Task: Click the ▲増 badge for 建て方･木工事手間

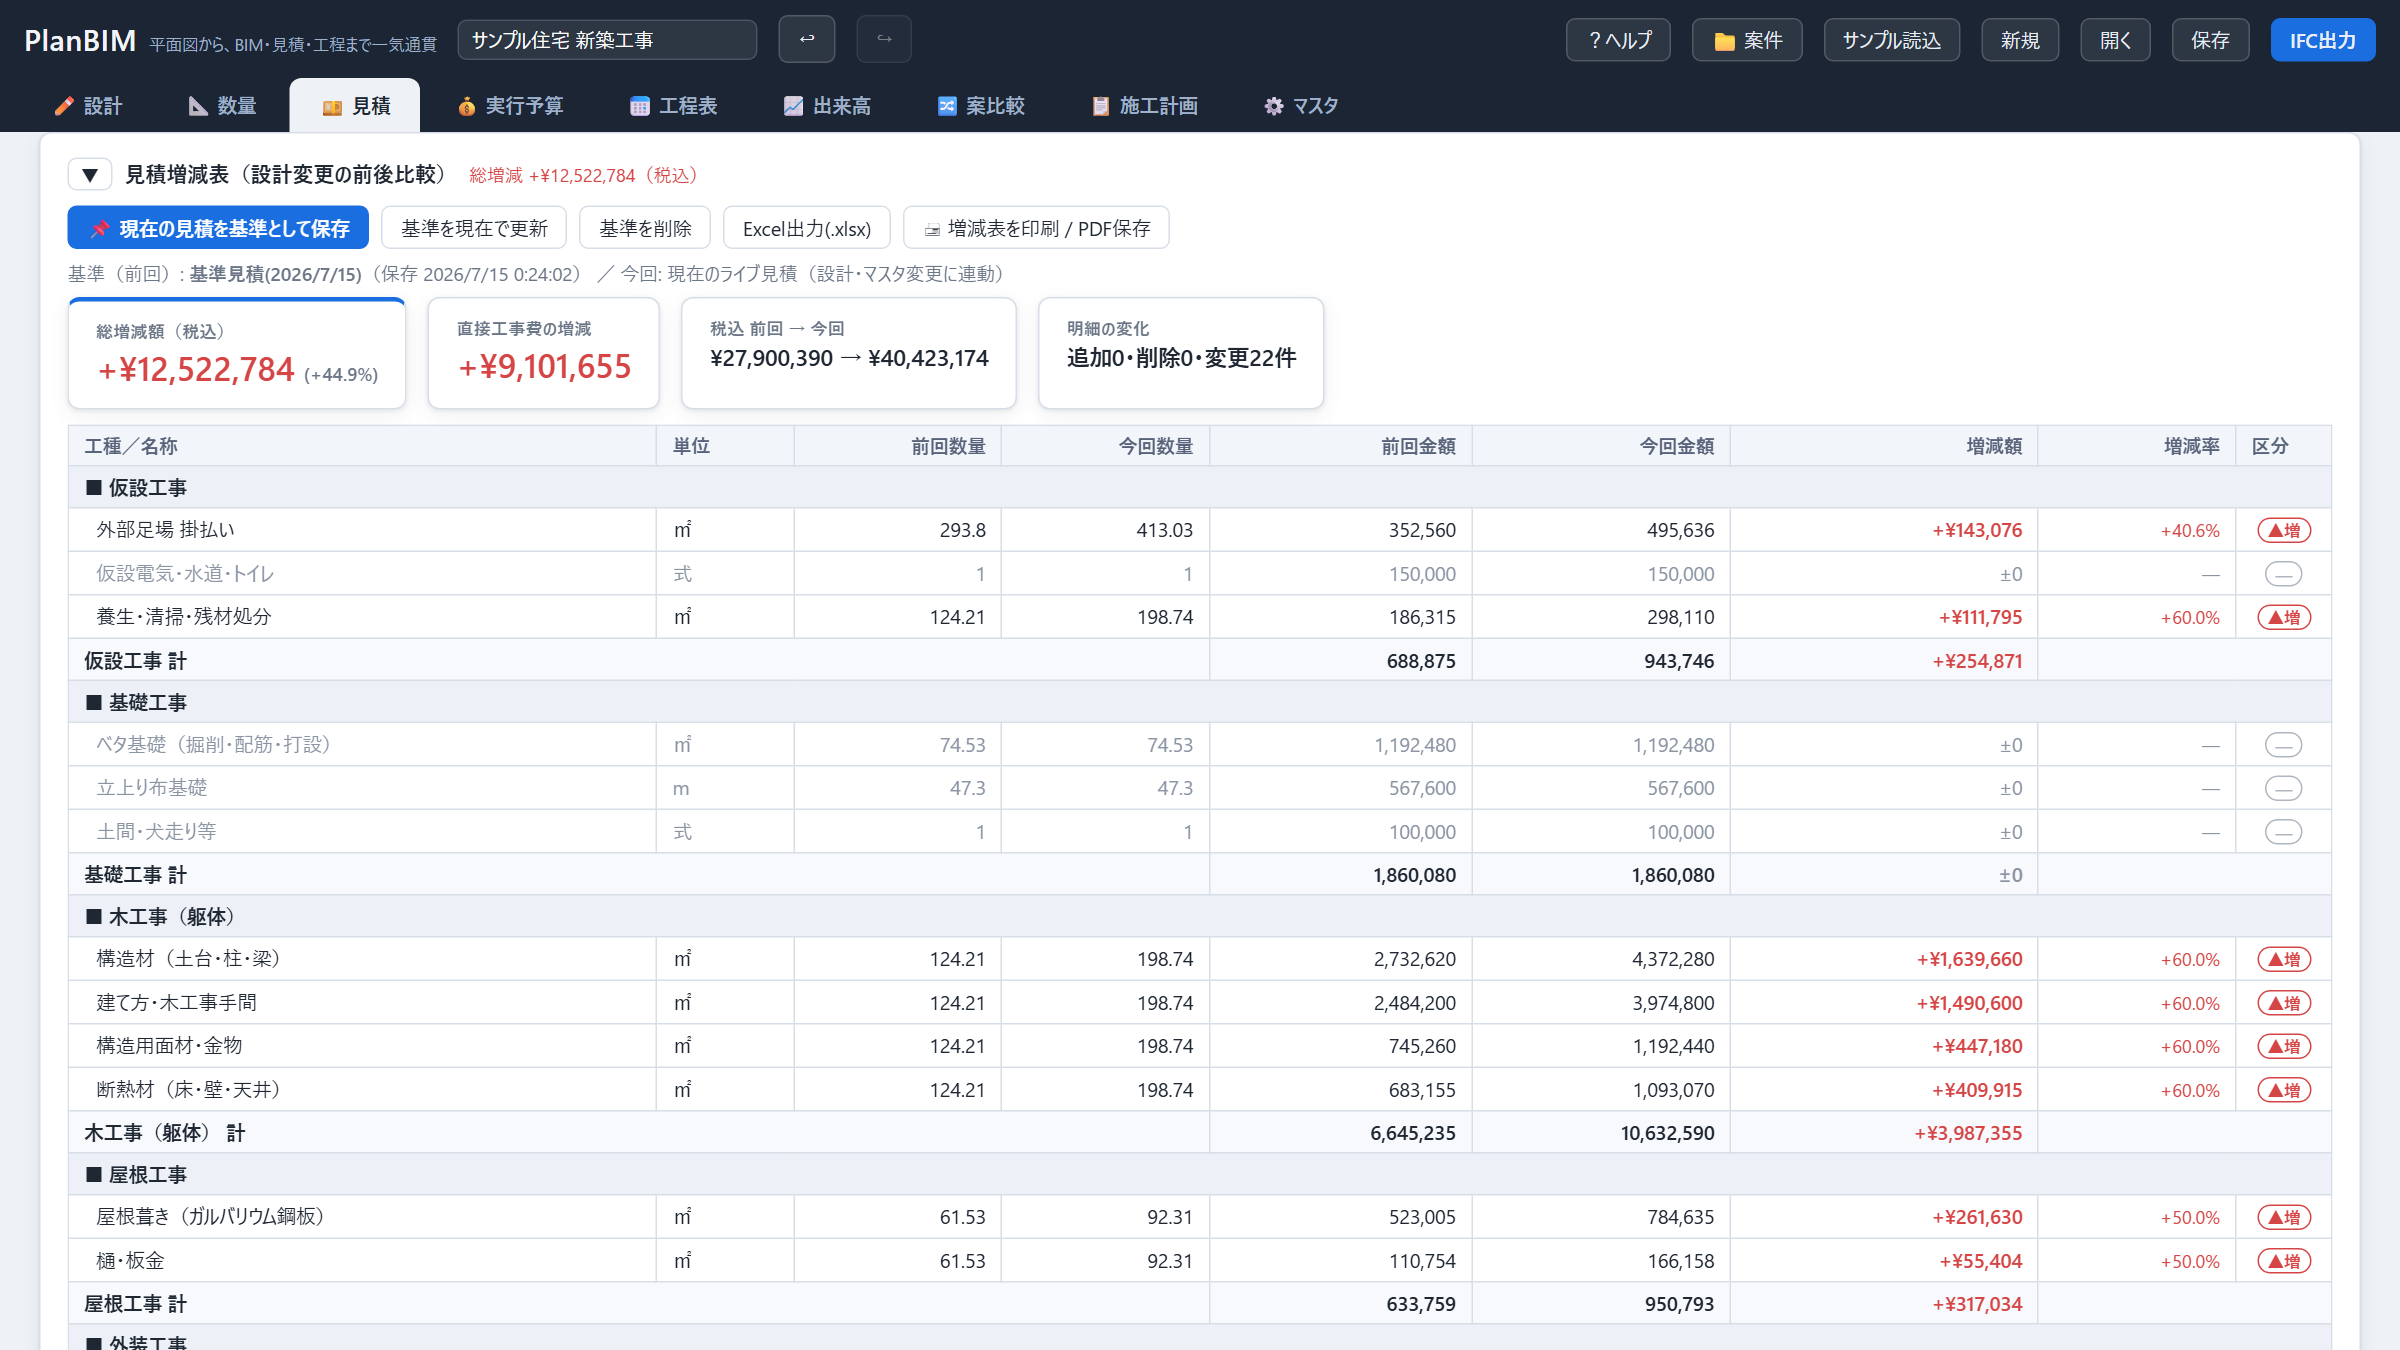Action: point(2284,1003)
